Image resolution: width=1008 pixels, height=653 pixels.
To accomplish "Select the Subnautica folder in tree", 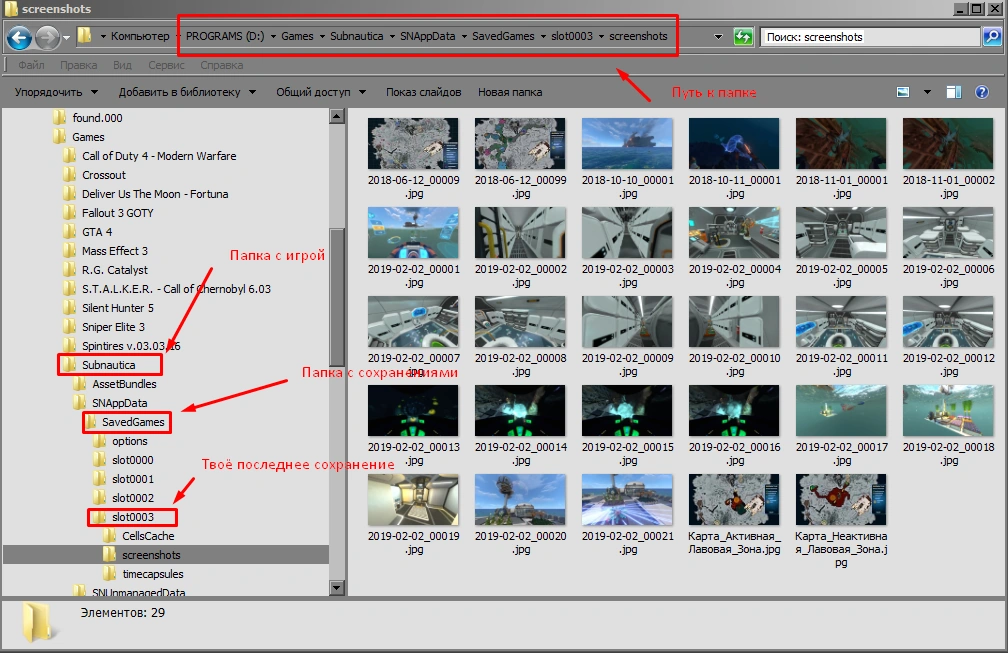I will coord(108,364).
